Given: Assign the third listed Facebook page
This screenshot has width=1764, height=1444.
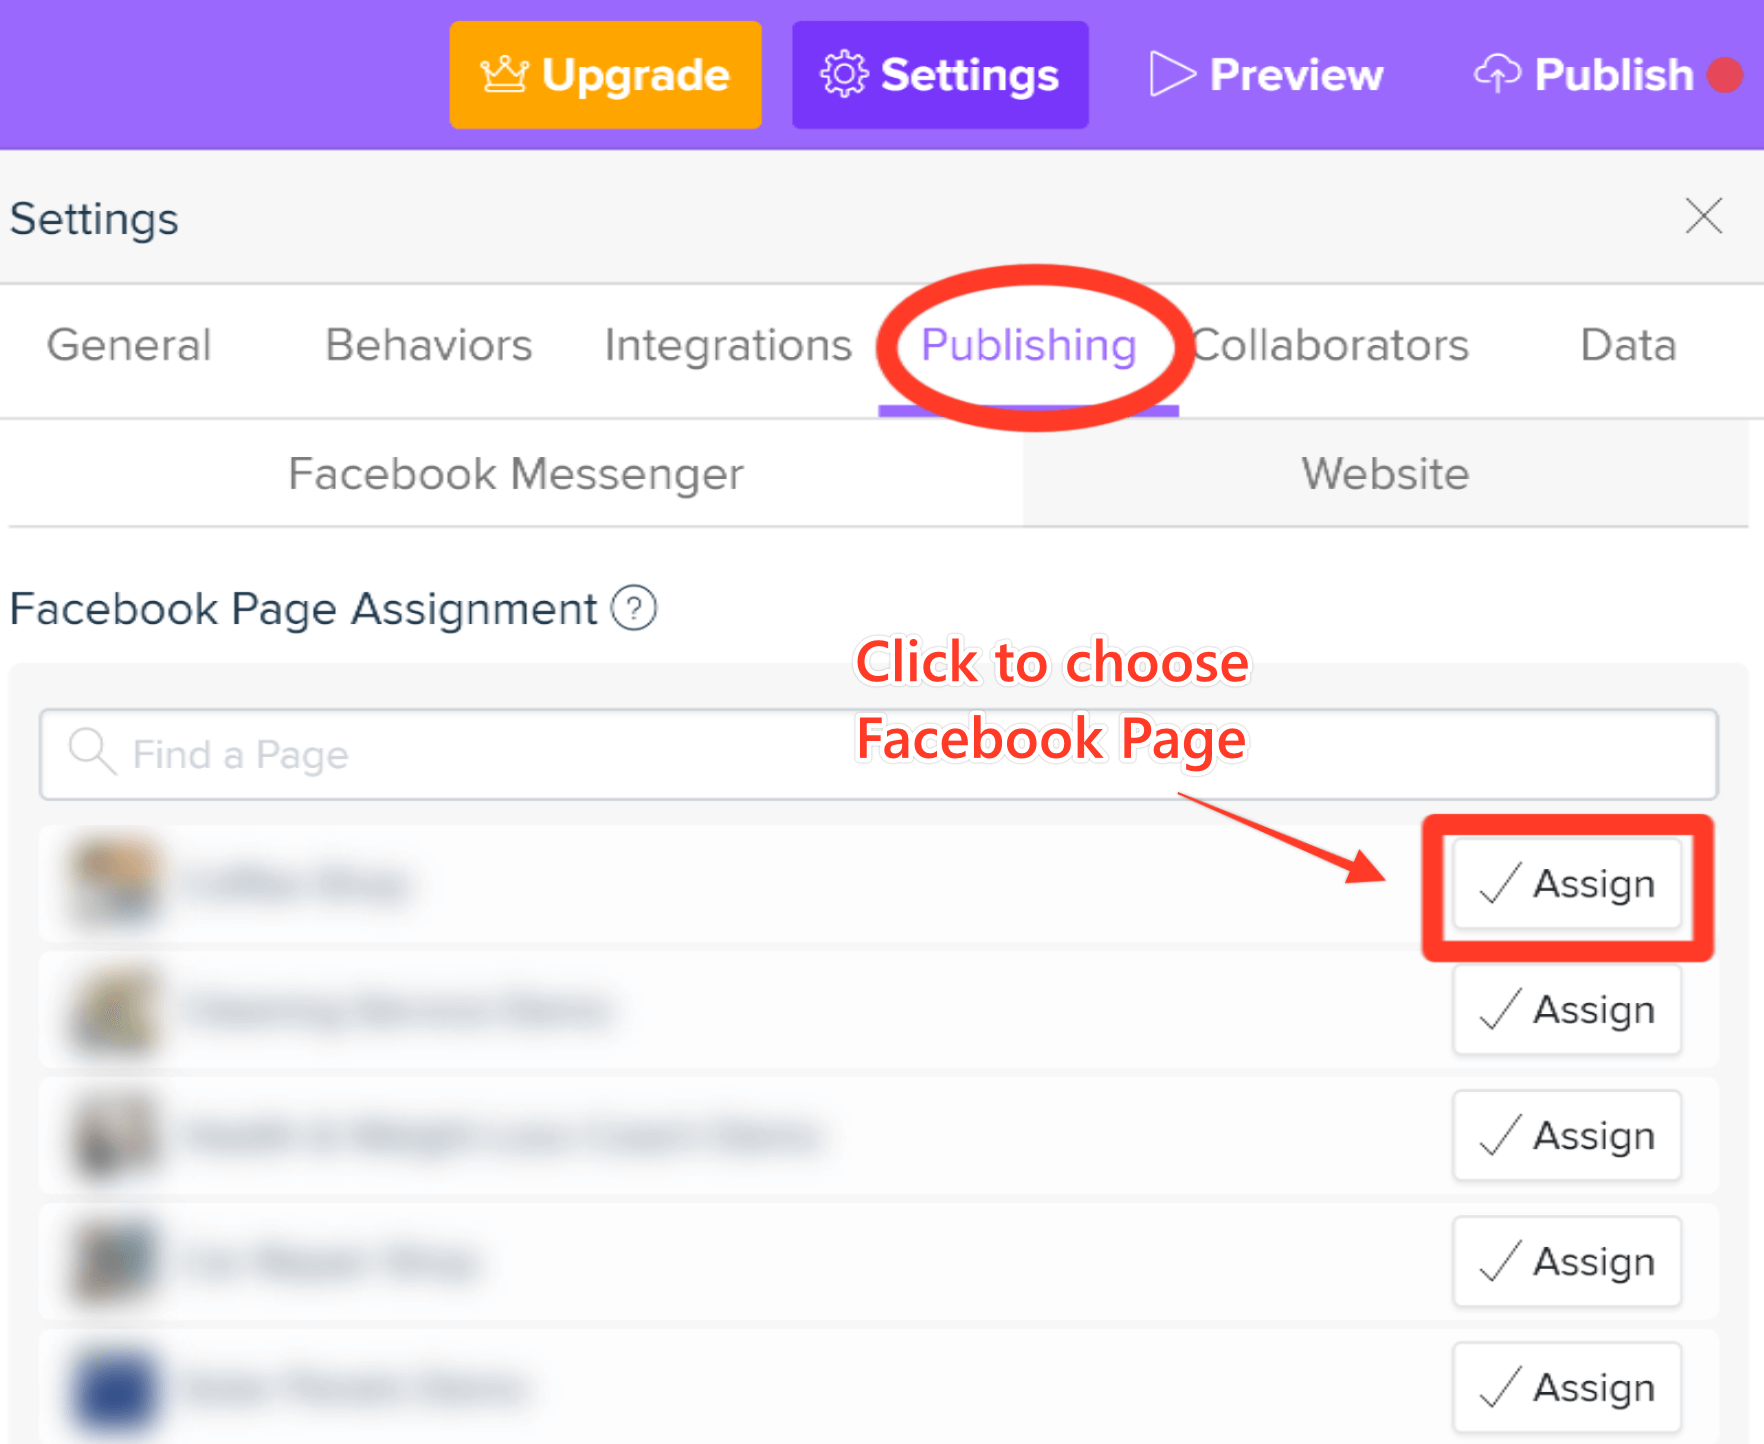Looking at the screenshot, I should [x=1566, y=1136].
